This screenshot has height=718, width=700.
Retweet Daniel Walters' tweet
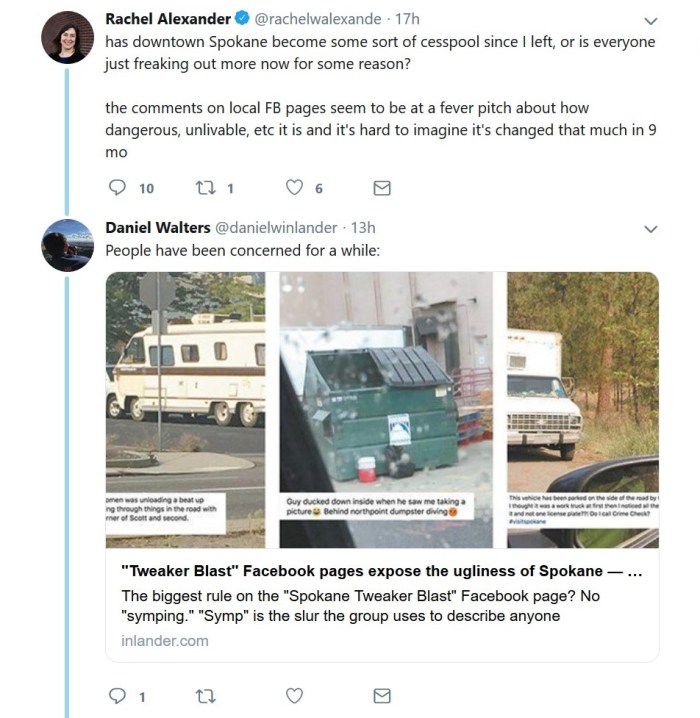pyautogui.click(x=205, y=696)
